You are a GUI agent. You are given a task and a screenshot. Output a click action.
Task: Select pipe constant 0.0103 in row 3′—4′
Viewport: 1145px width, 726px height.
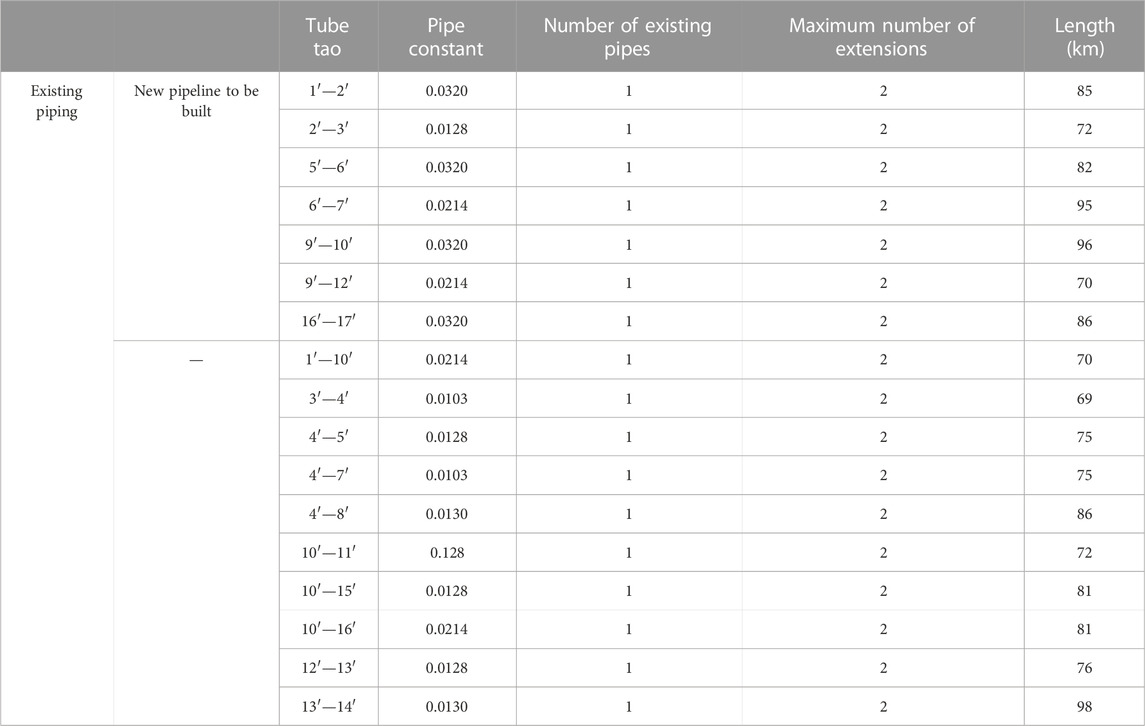pos(447,398)
